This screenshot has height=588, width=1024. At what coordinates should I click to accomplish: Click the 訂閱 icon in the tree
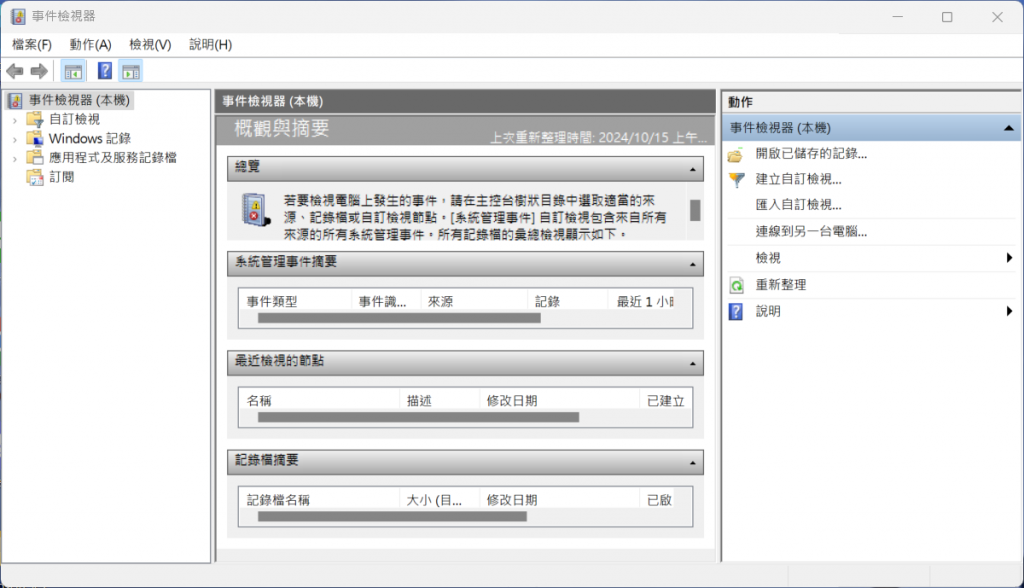pyautogui.click(x=35, y=177)
